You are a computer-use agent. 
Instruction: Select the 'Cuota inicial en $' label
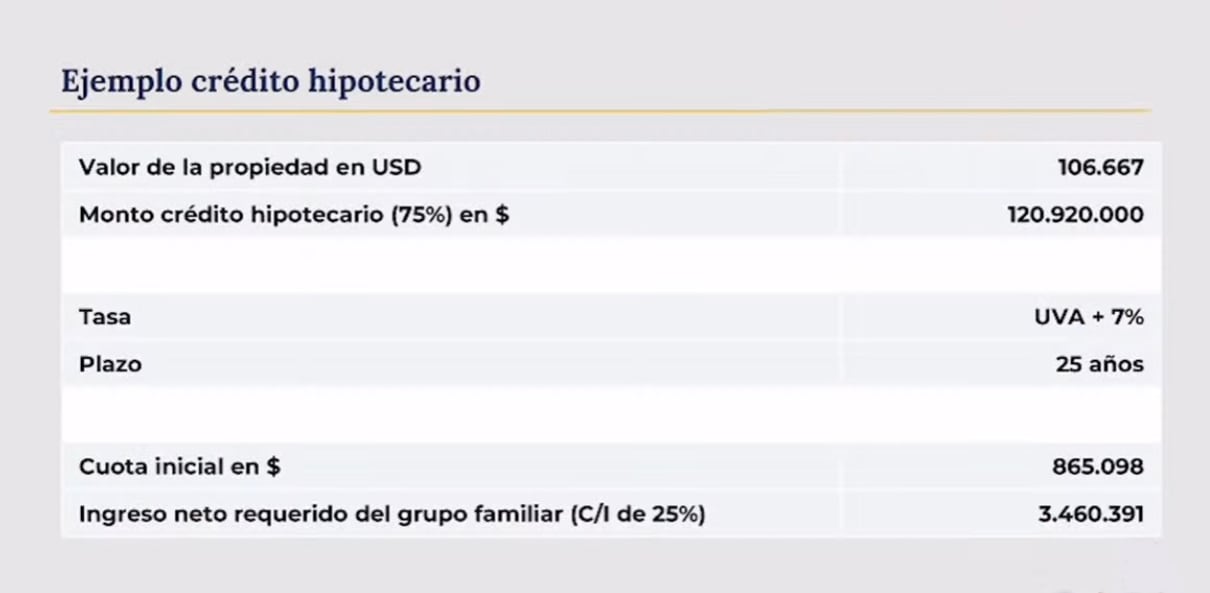(180, 467)
